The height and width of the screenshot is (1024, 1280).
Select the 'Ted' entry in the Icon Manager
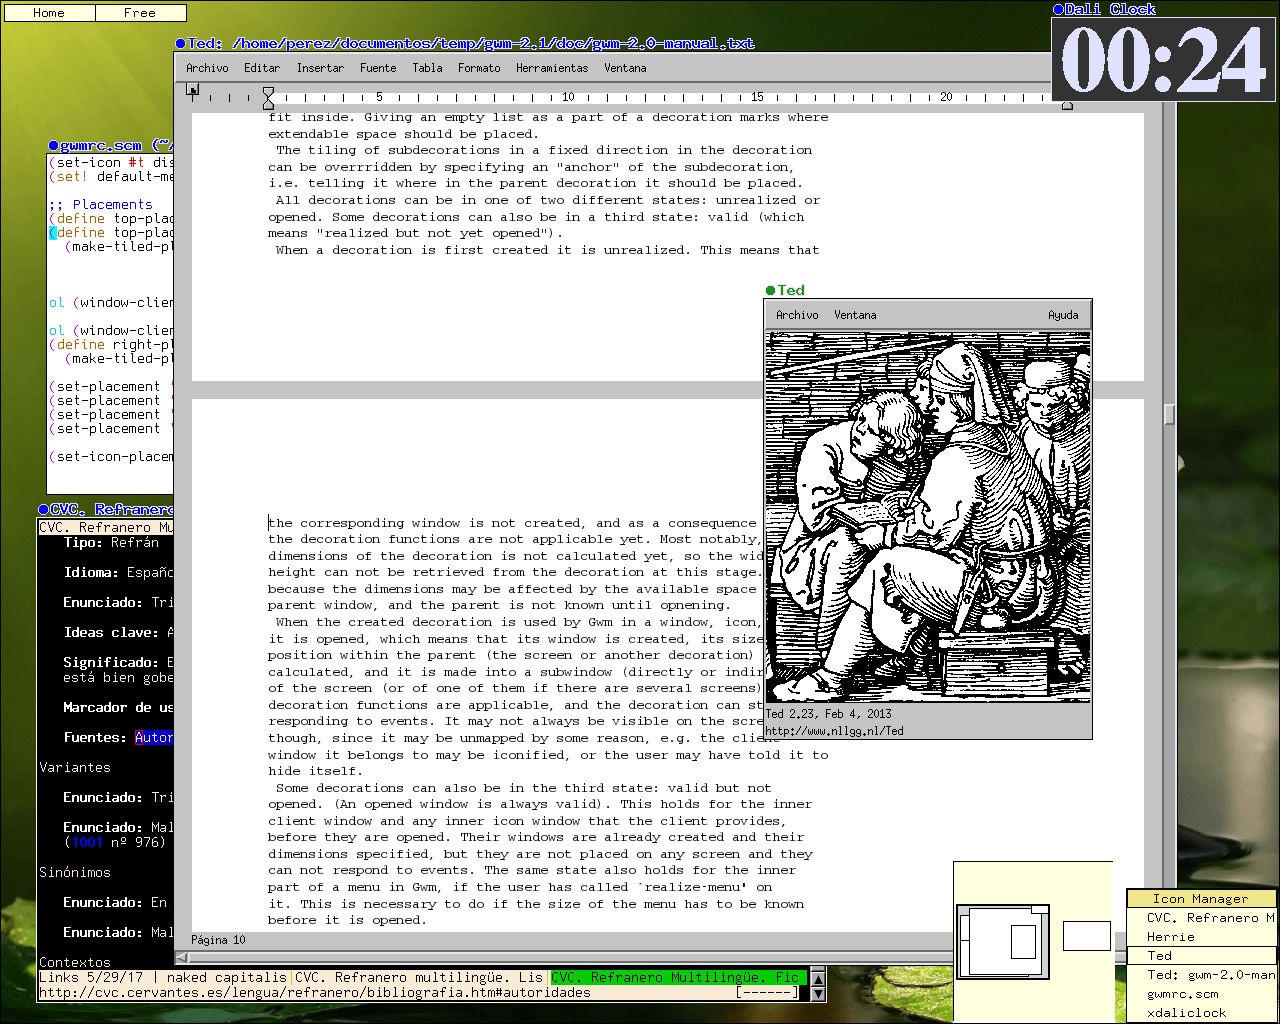(x=1202, y=956)
